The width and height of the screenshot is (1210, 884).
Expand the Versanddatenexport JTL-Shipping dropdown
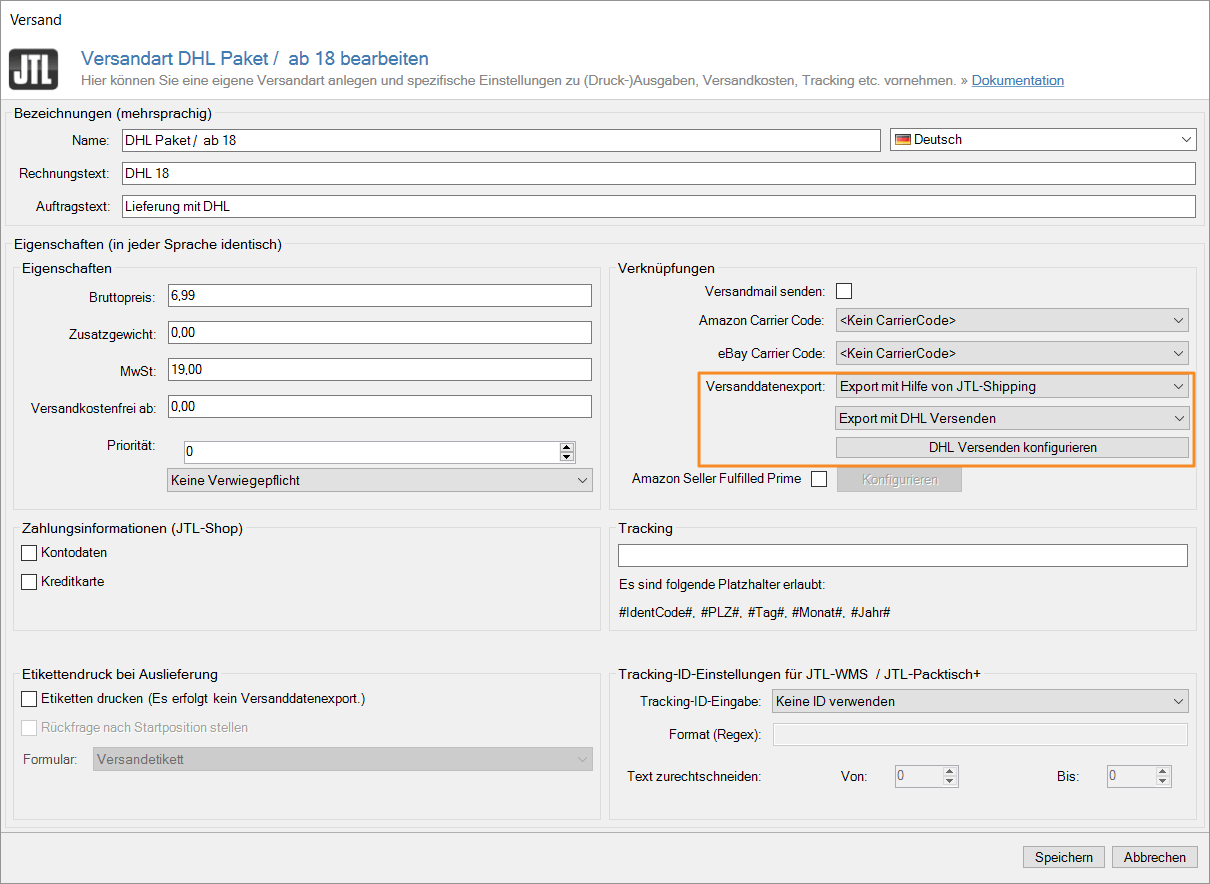point(1011,386)
